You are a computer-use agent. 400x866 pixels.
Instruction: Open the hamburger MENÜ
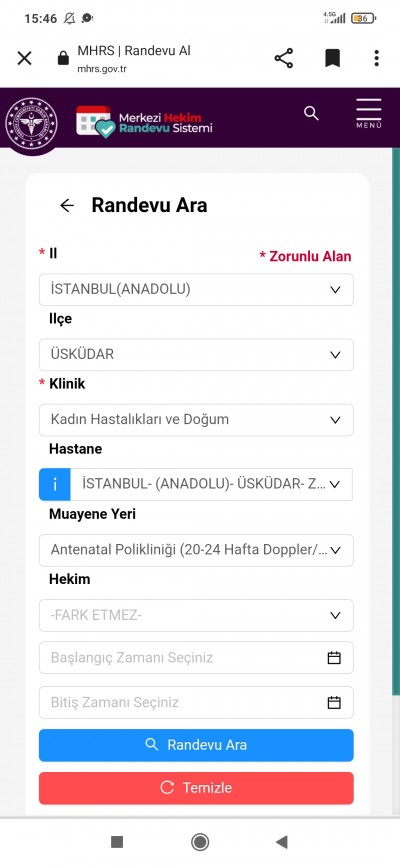point(369,113)
